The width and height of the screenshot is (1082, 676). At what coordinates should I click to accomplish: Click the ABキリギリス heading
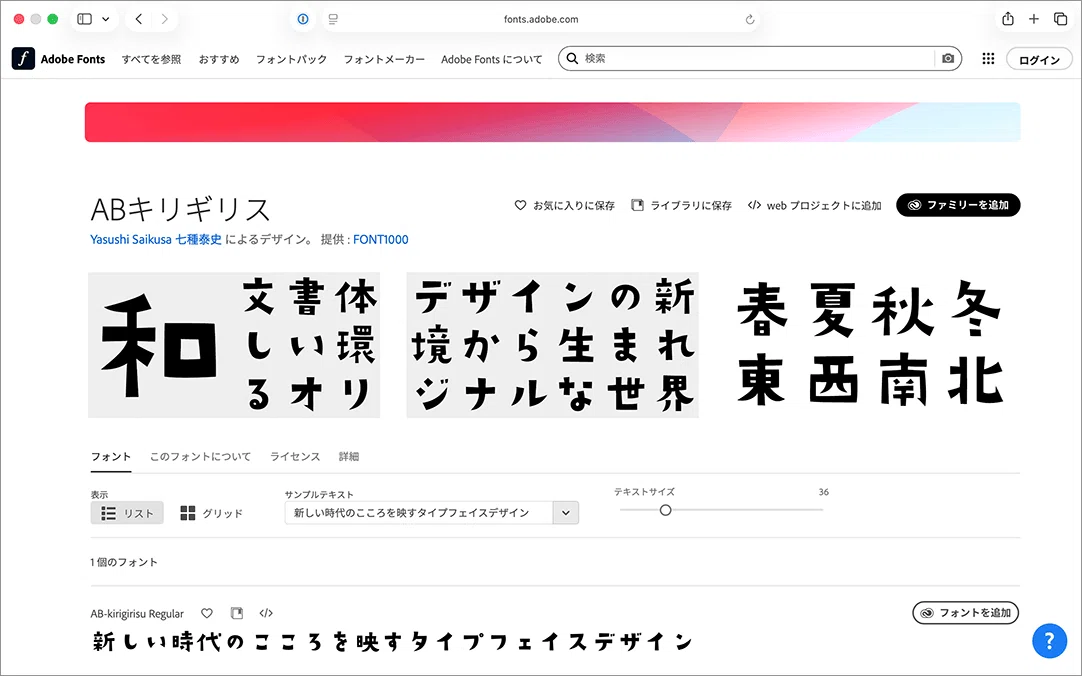coord(180,209)
